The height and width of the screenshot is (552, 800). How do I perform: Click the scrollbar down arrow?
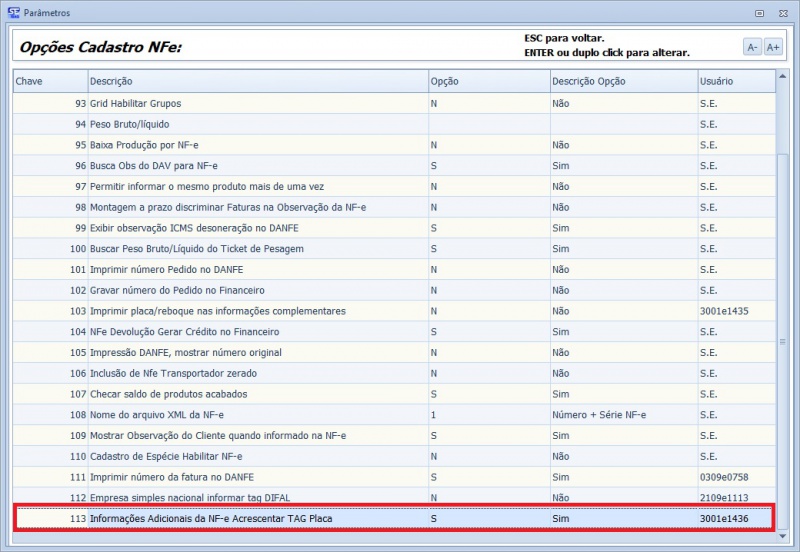(x=783, y=535)
